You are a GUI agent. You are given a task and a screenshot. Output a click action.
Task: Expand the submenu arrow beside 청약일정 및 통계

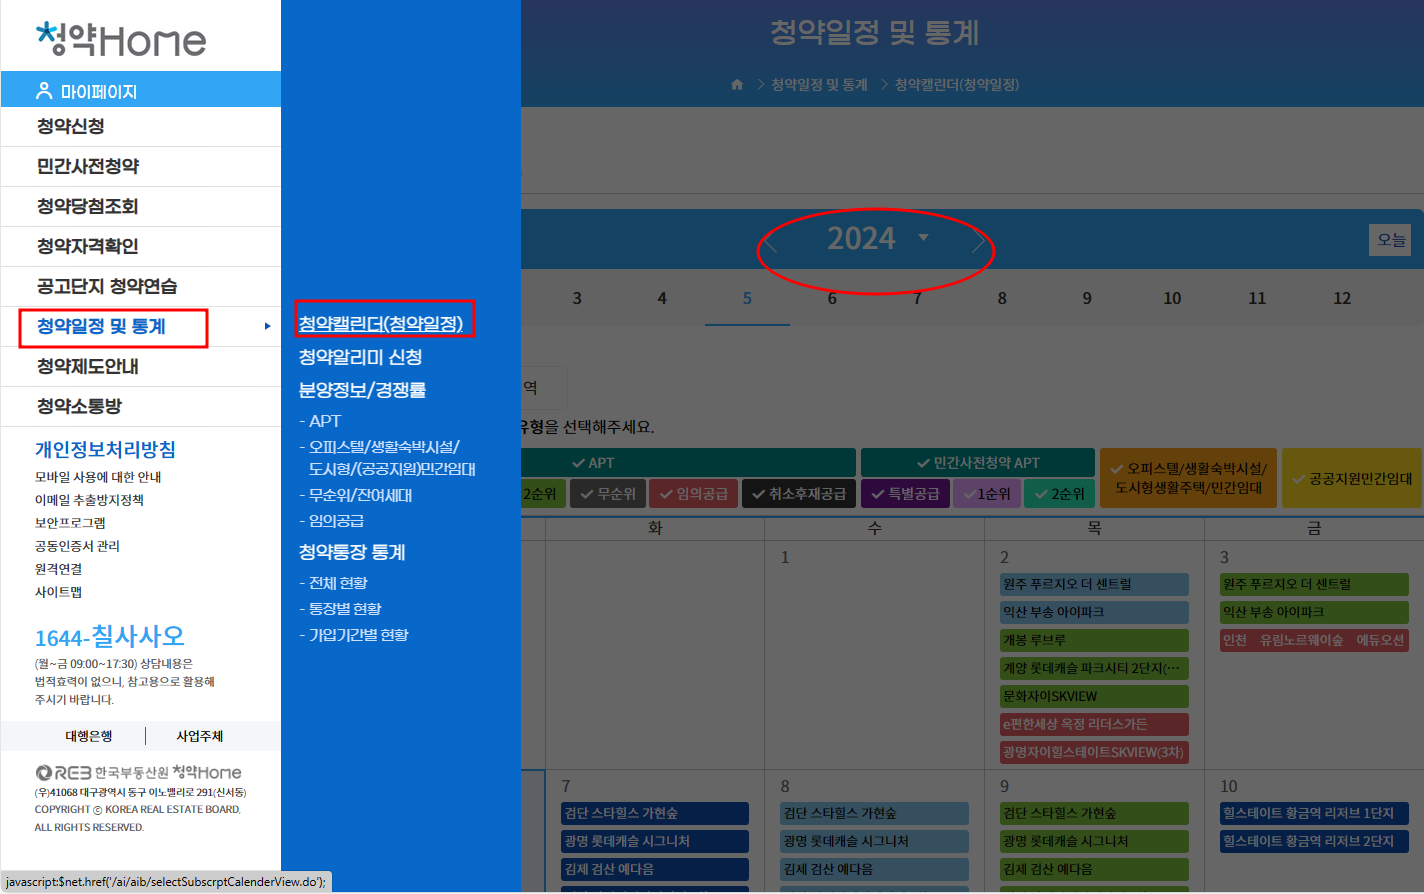tap(266, 327)
